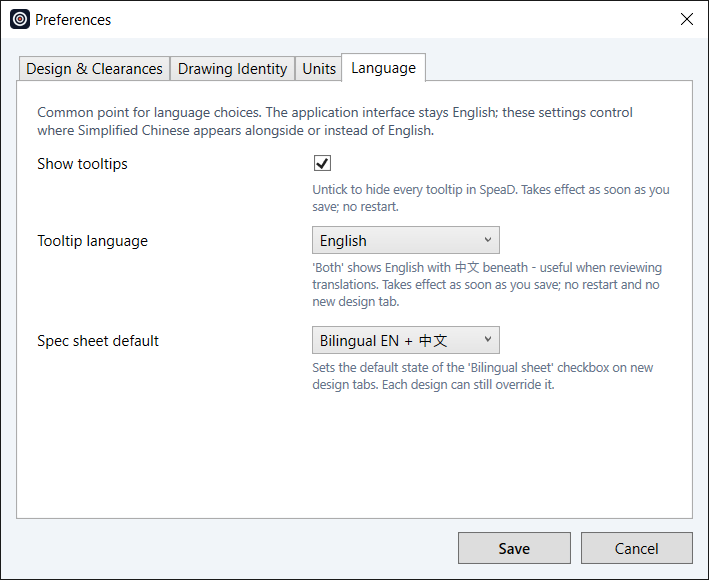This screenshot has height=580, width=709.
Task: Save the preferences
Action: click(x=514, y=548)
